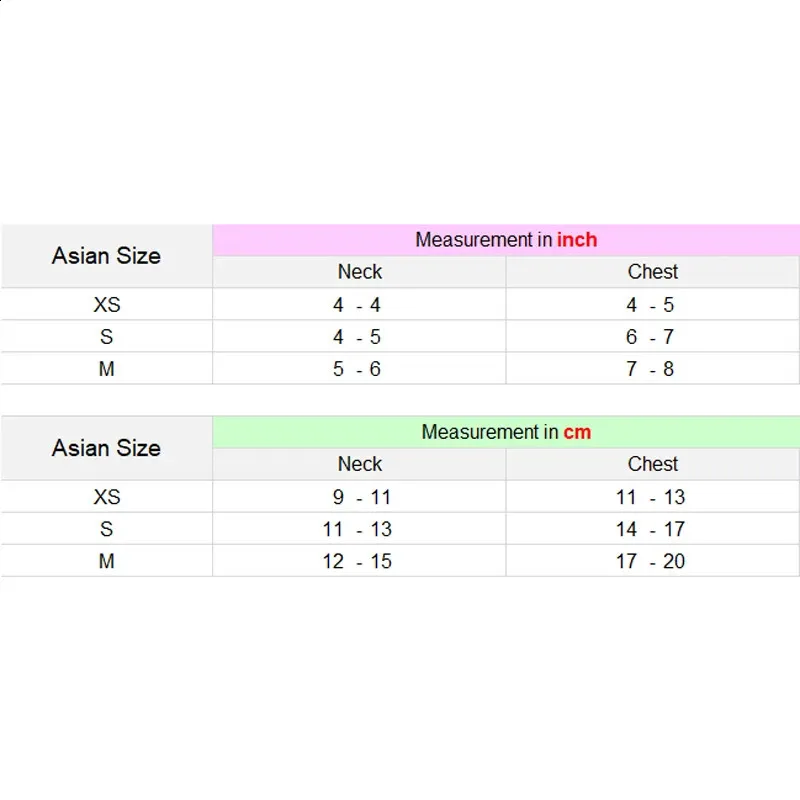Click the 'Measurement in inch' pink header
Screen dimensions: 800x800
[506, 240]
